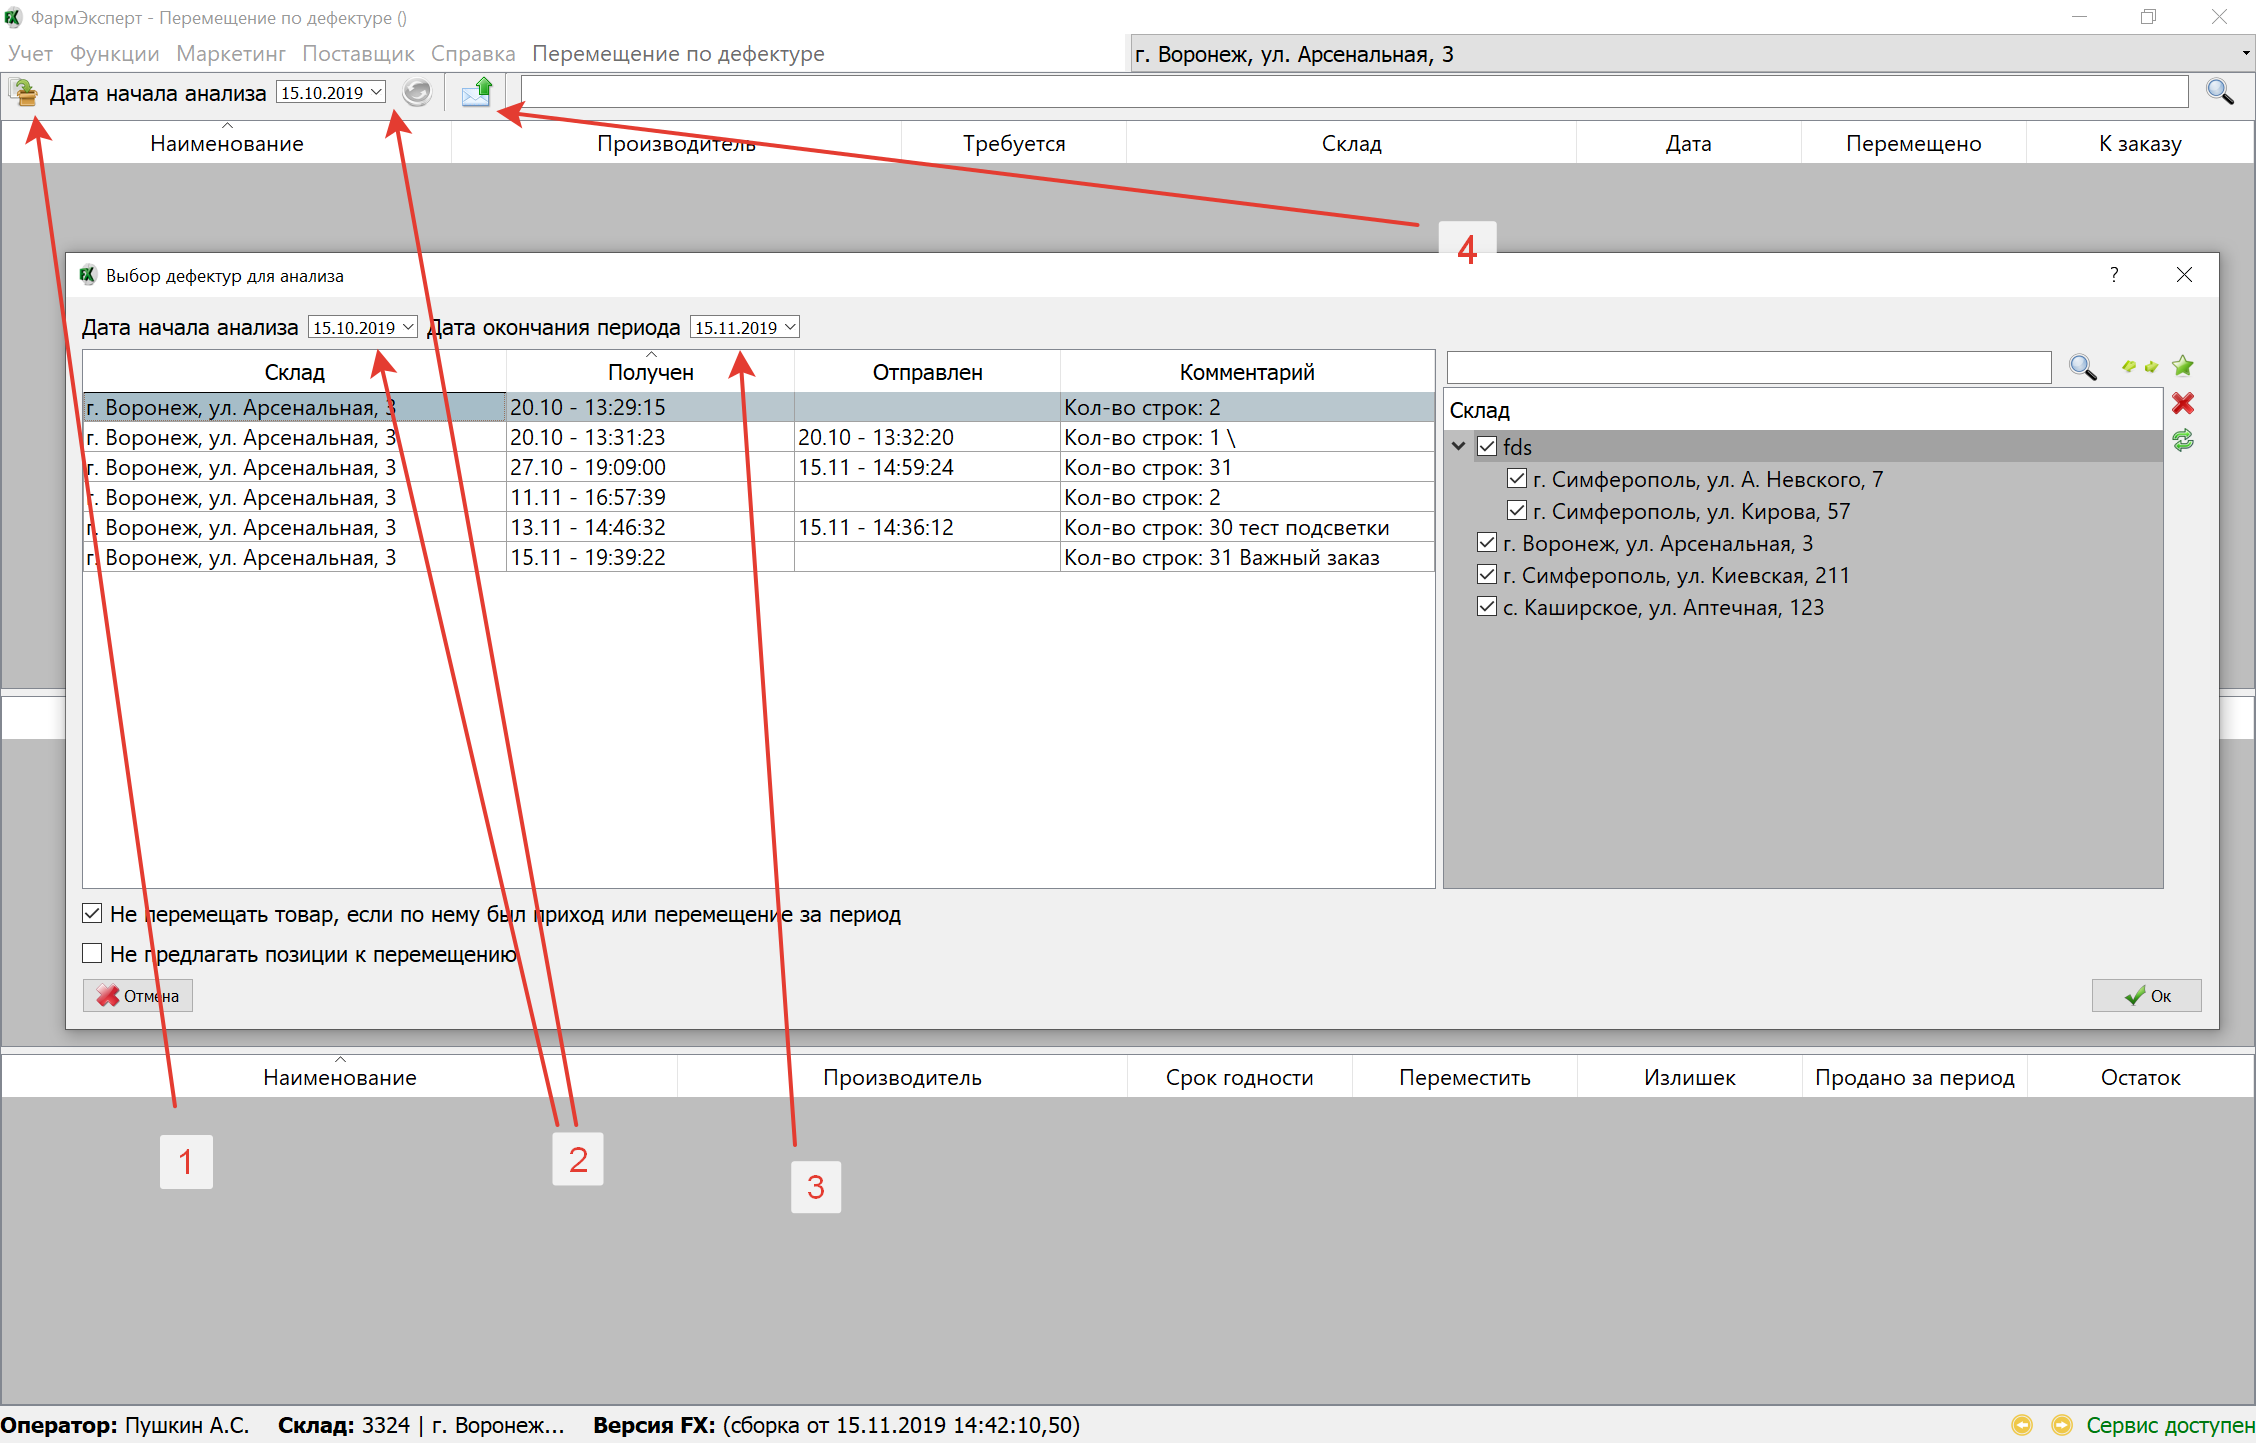Open the dialog's "Дата начала анализа" date dropdown
Viewport: 2256px width, 1443px height.
408,328
